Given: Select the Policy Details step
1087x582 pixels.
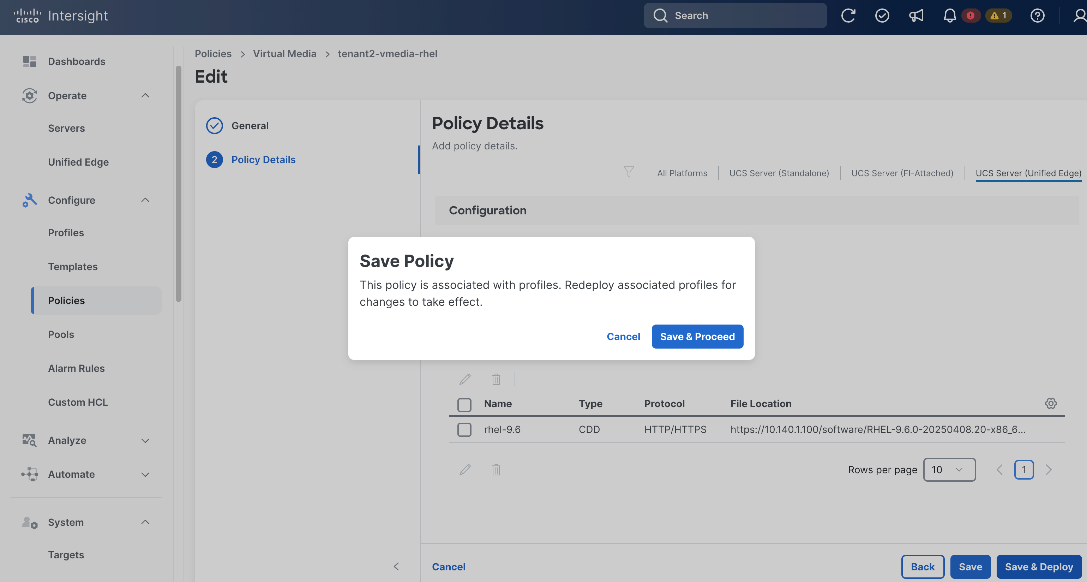Looking at the screenshot, I should point(263,160).
